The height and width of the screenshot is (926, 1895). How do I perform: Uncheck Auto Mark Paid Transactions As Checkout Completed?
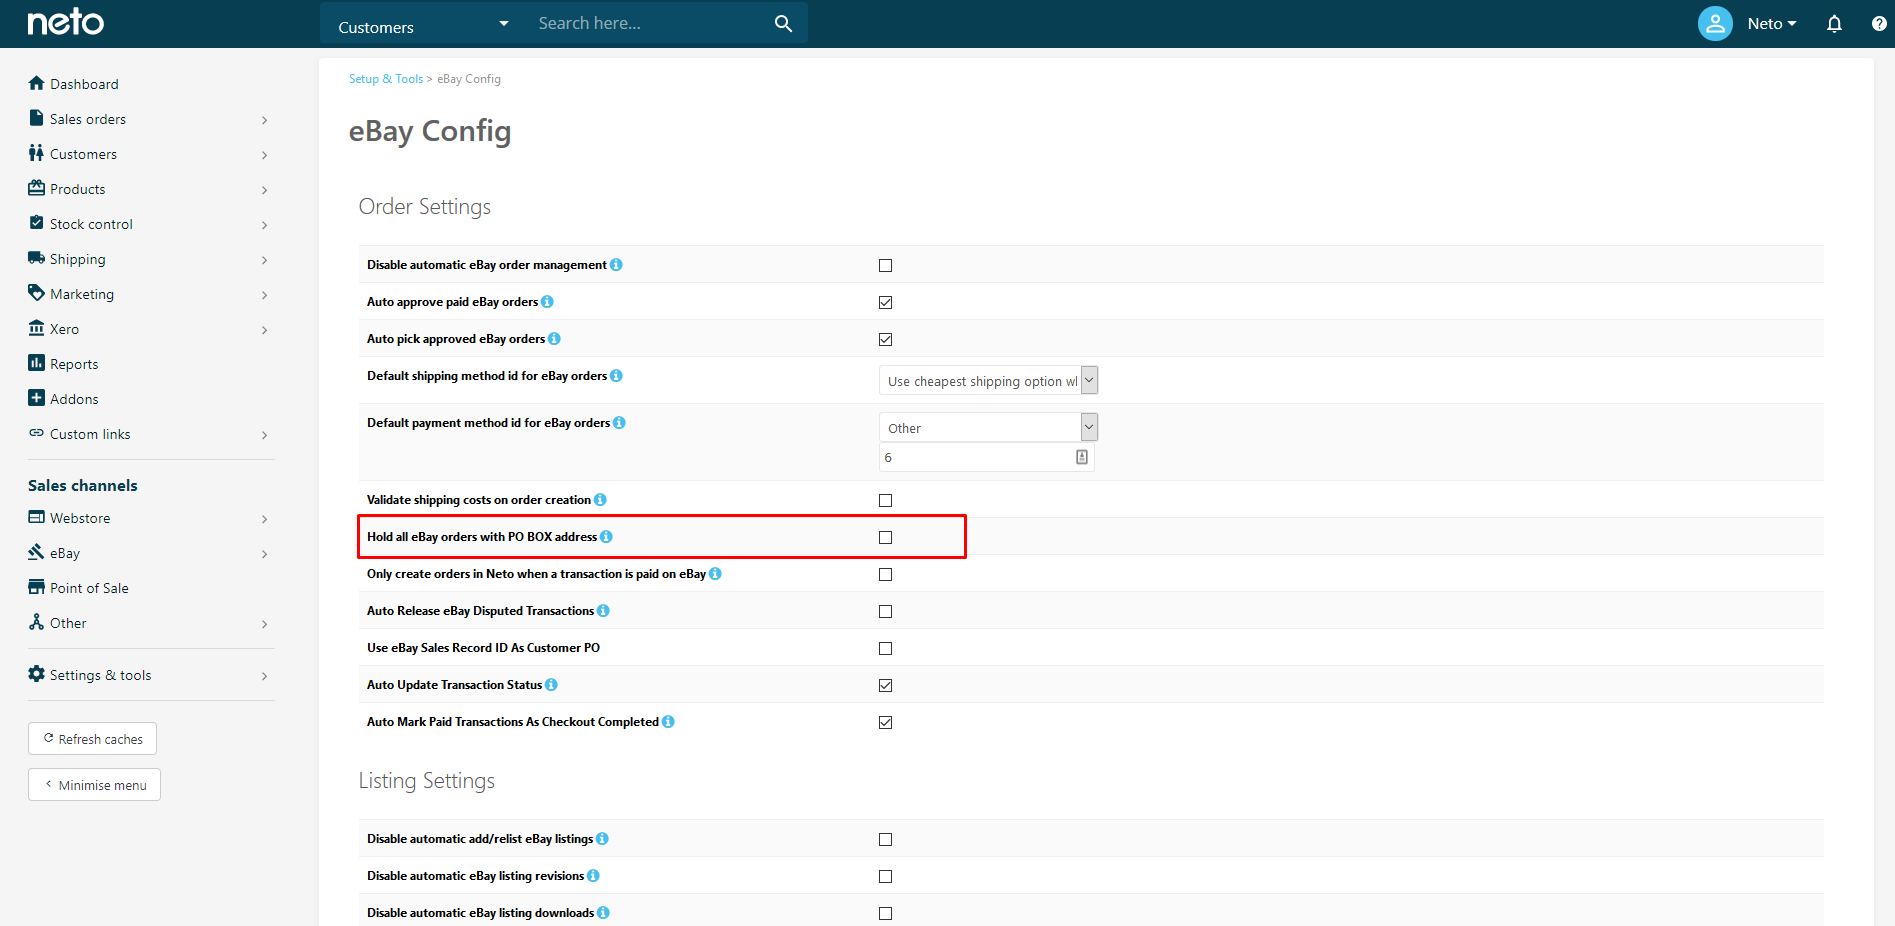click(885, 722)
